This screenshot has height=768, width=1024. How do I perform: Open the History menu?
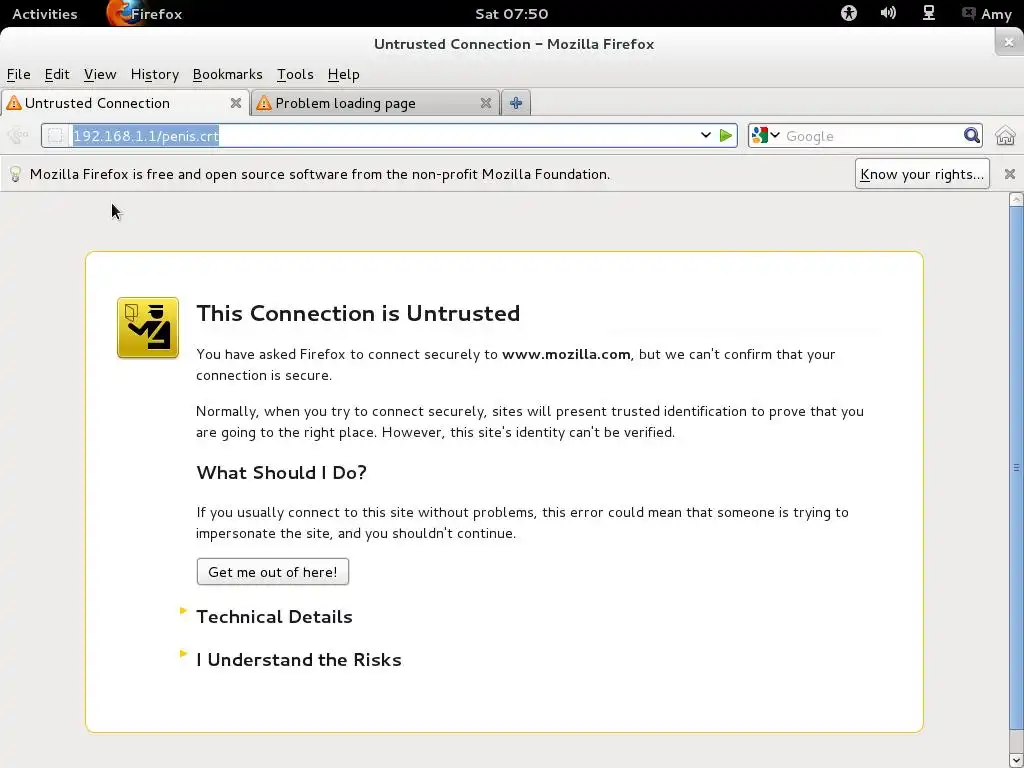click(x=155, y=74)
